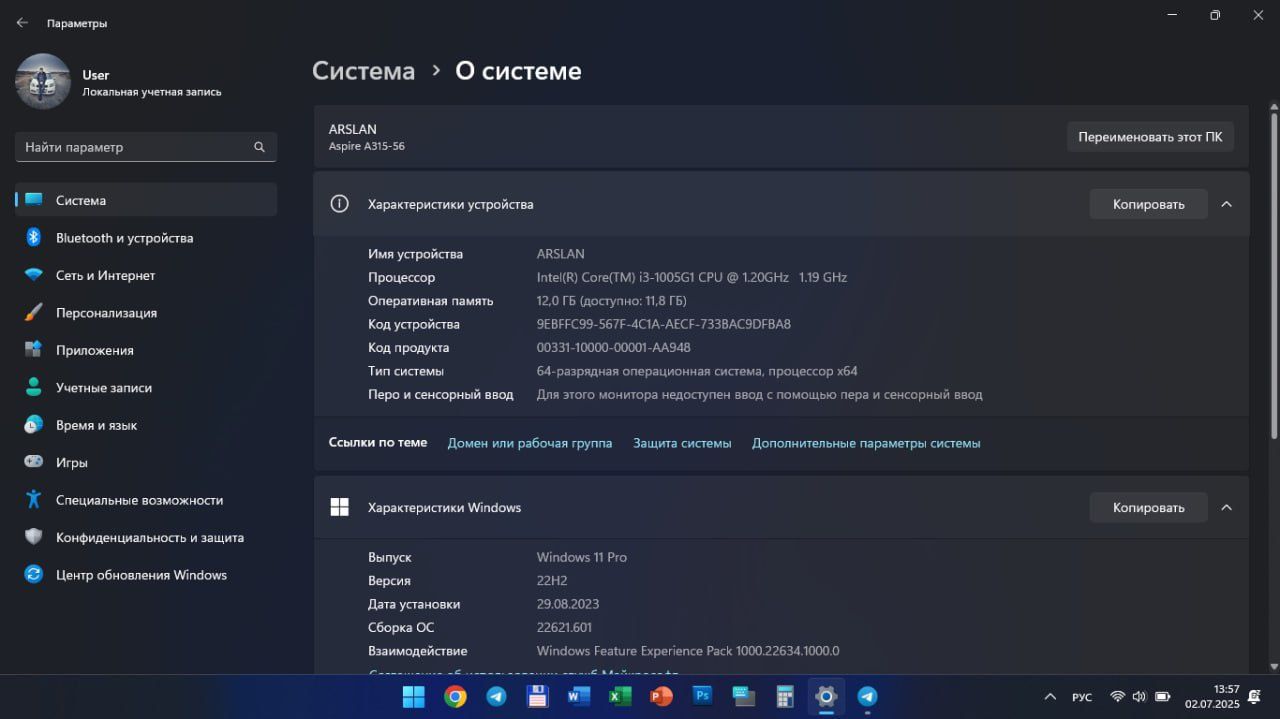
Task: Open the floppy disk app on the taskbar
Action: [537, 696]
